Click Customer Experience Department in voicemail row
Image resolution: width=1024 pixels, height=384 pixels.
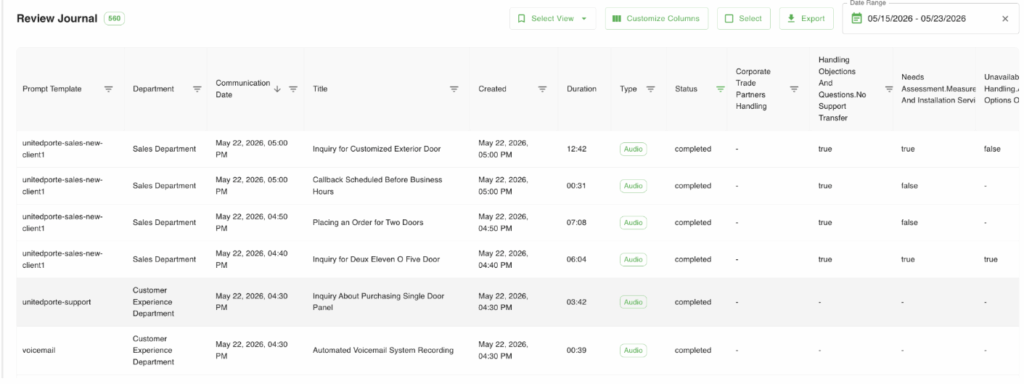153,350
